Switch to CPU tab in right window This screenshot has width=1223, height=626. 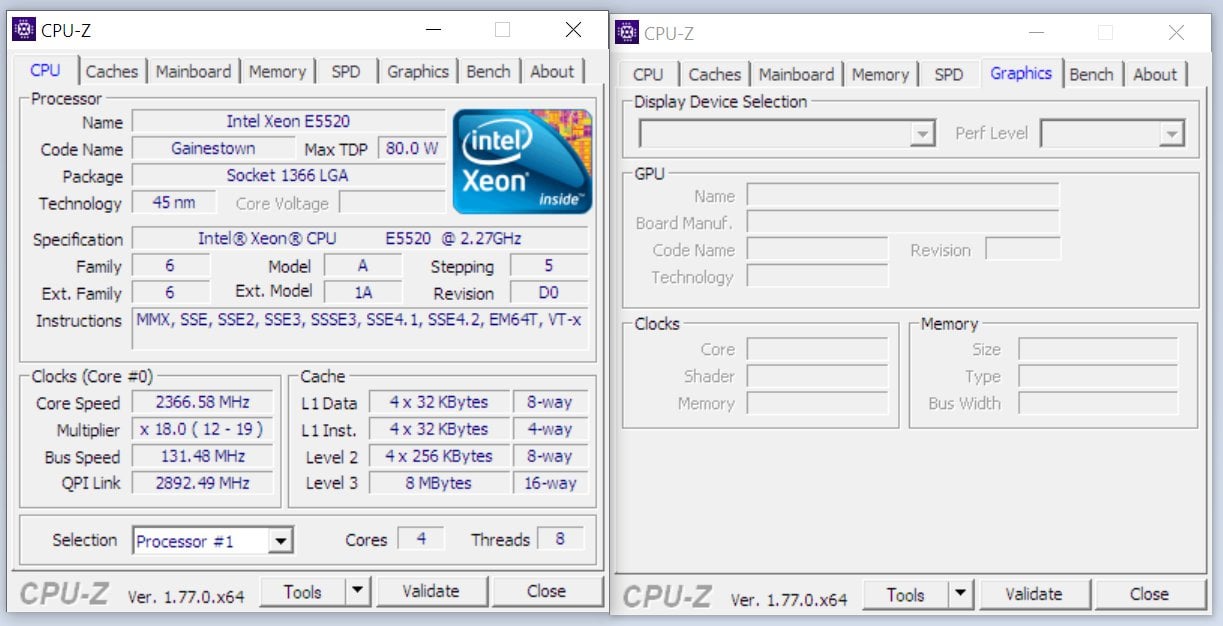coord(648,75)
